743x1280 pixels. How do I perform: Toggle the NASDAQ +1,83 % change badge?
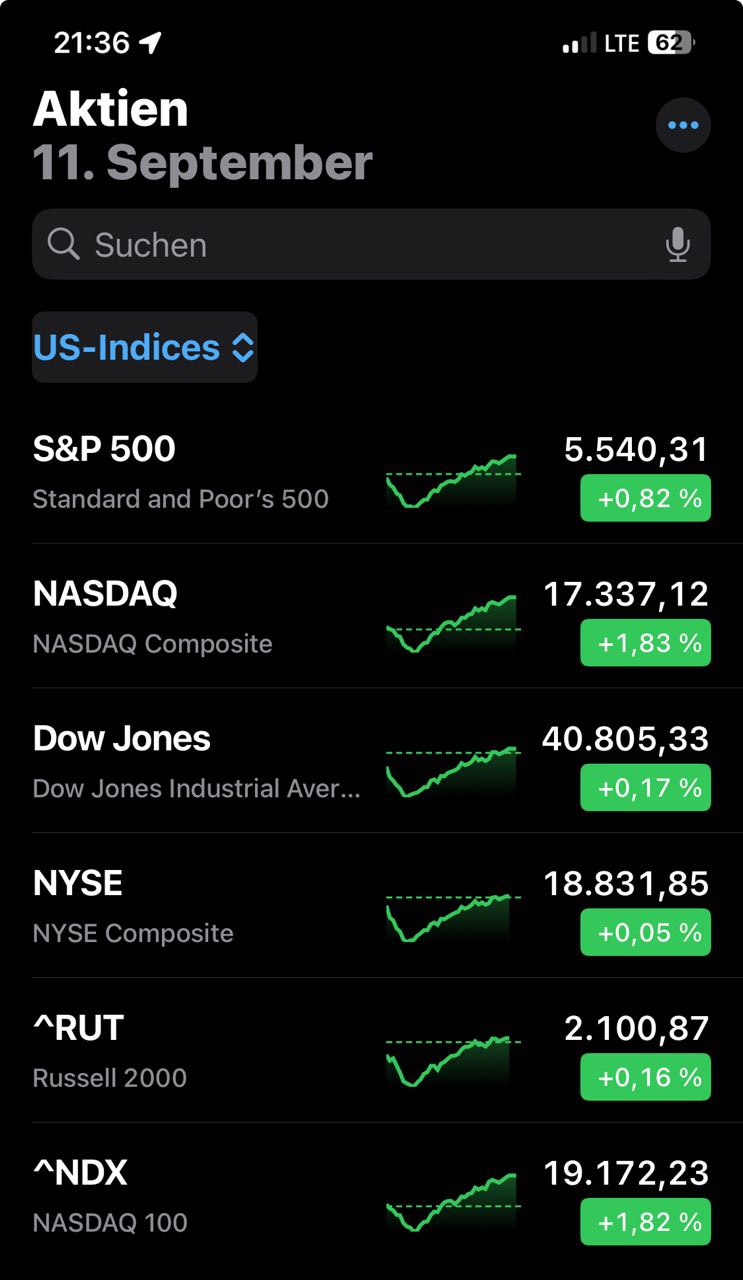[x=645, y=643]
